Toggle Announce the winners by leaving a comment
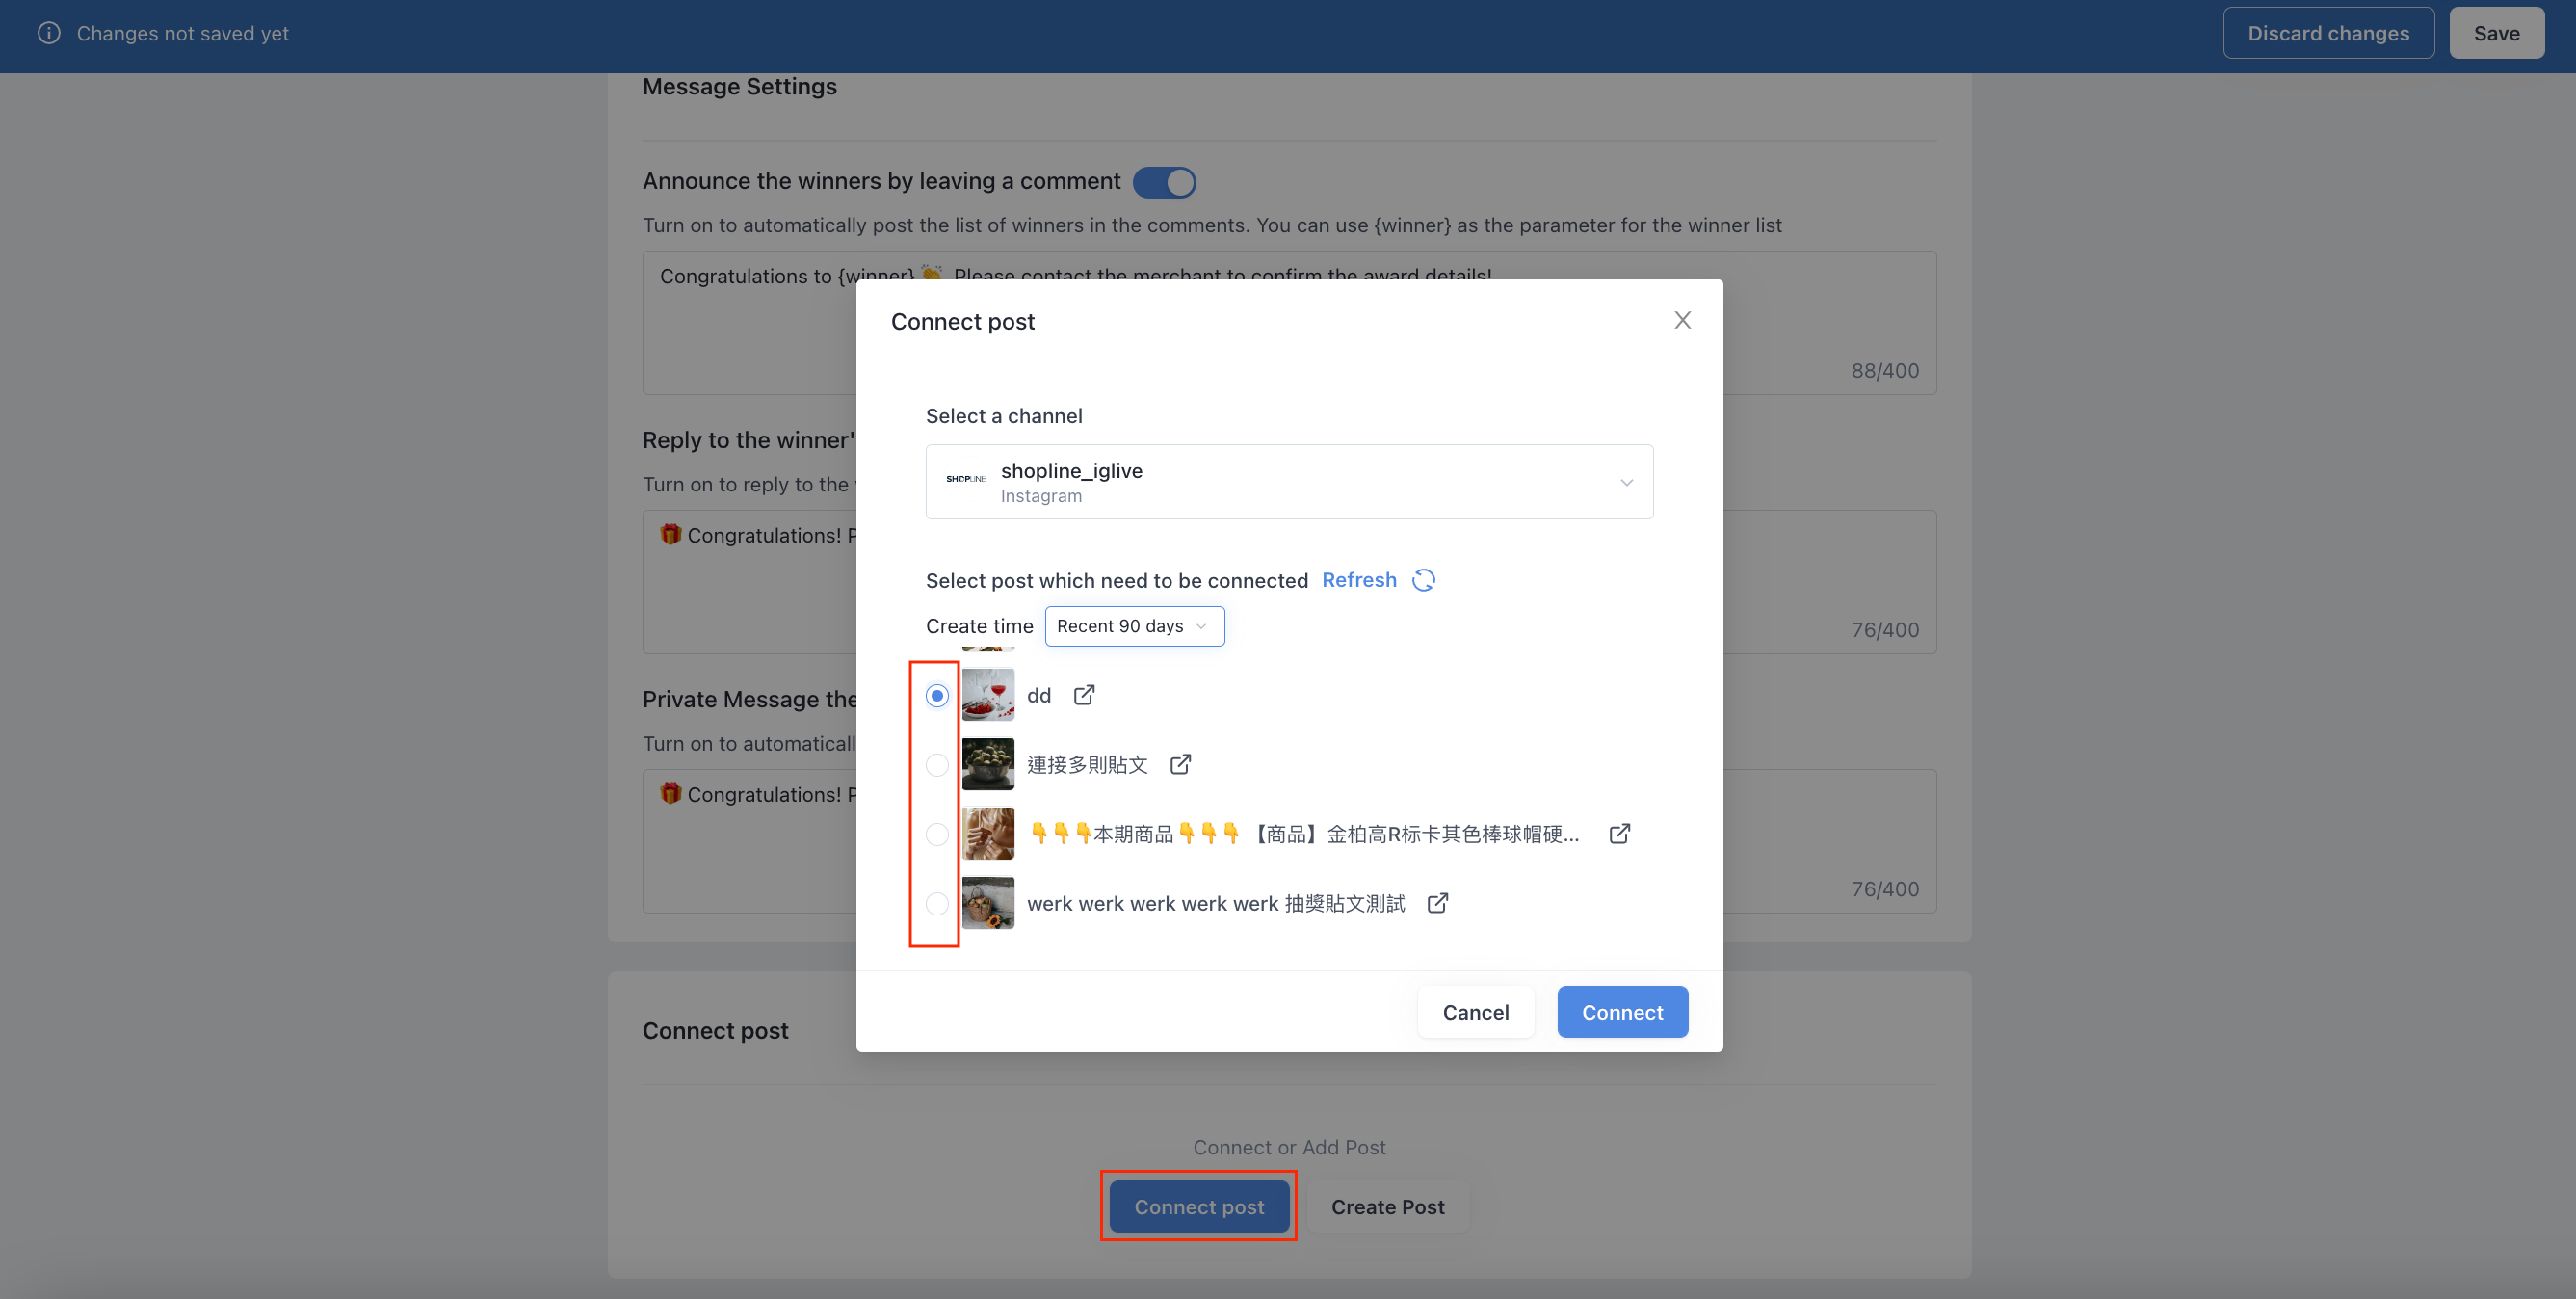 click(1164, 182)
